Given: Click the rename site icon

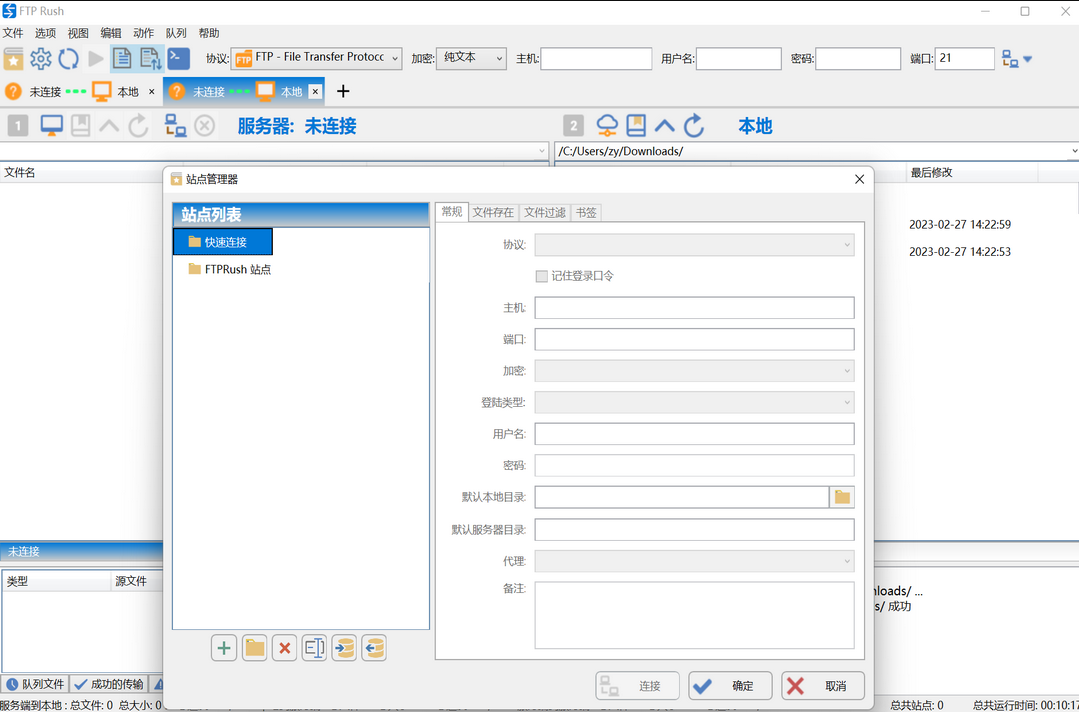Looking at the screenshot, I should pyautogui.click(x=314, y=648).
